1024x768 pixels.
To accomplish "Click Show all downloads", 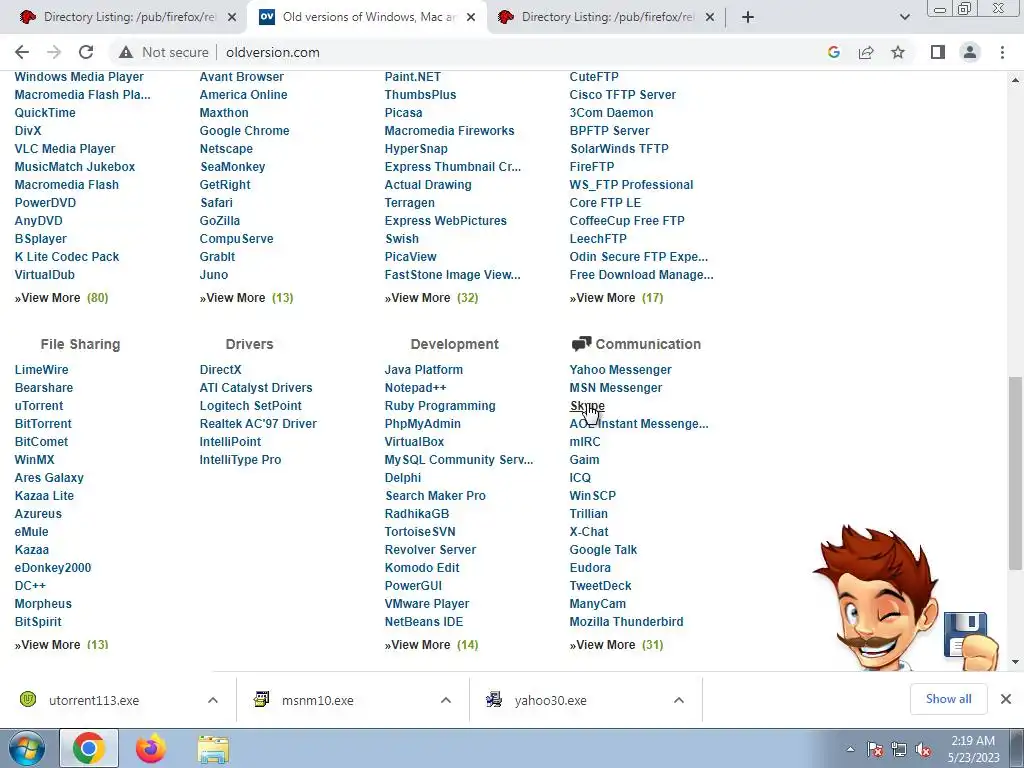I will click(948, 699).
